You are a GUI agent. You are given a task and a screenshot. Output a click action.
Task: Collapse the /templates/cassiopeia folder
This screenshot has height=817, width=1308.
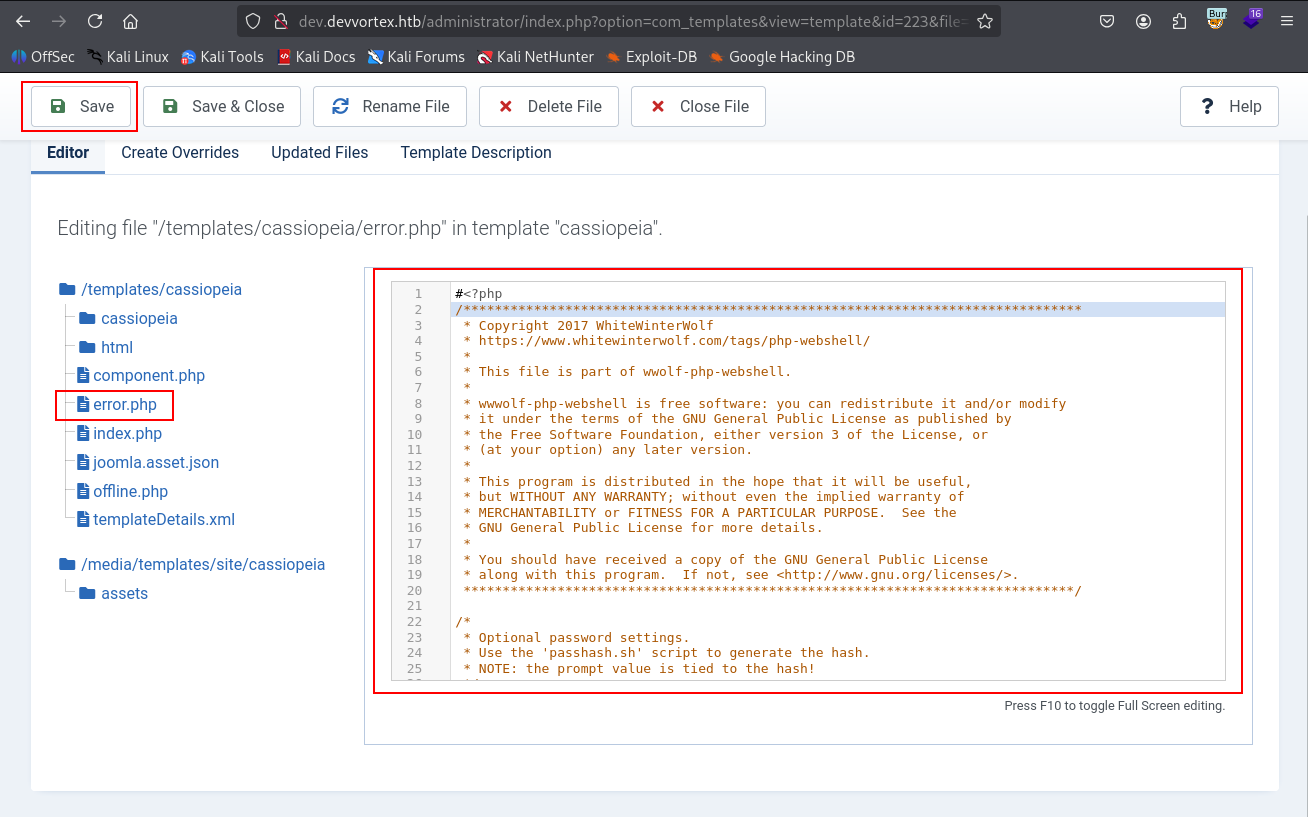(x=150, y=289)
